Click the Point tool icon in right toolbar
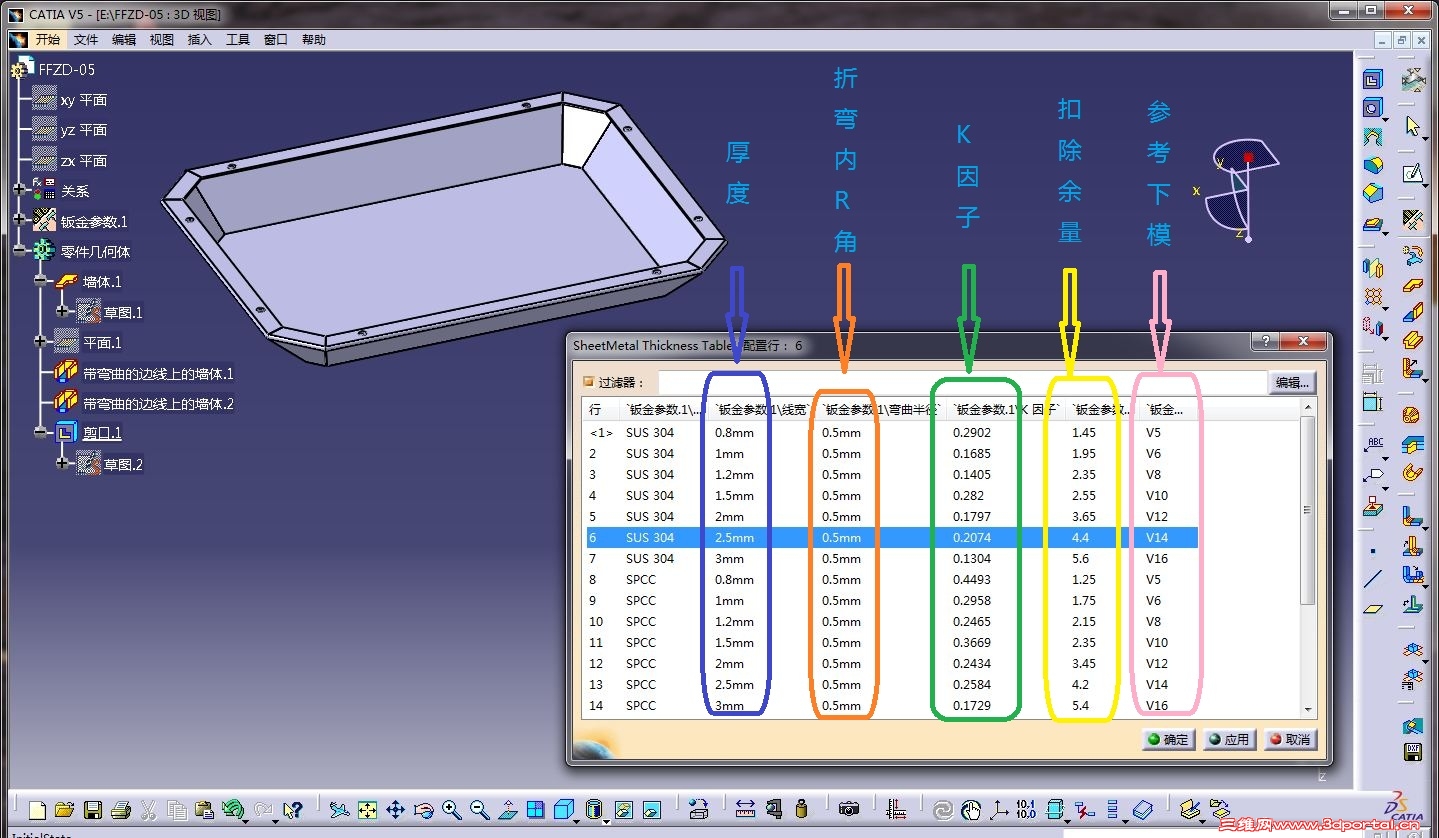The width and height of the screenshot is (1439, 838). coord(1374,550)
